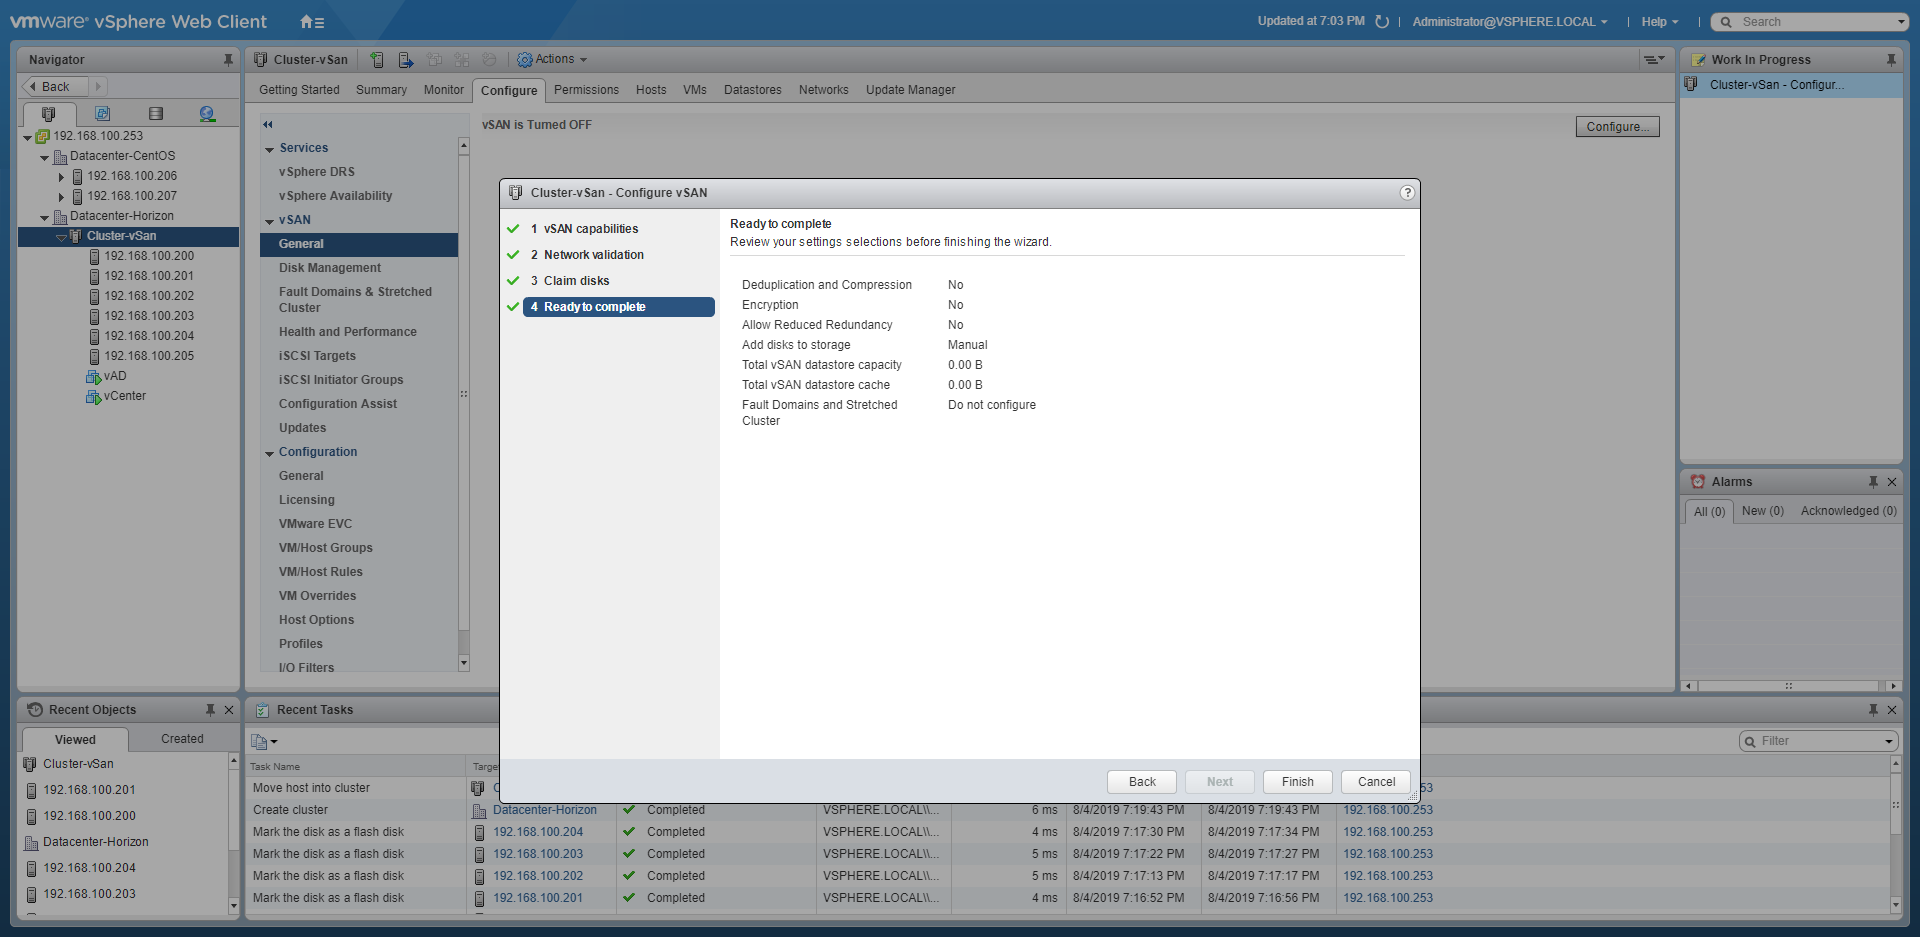Viewport: 1920px width, 937px height.
Task: Open the Actions dropdown menu
Action: pos(552,60)
